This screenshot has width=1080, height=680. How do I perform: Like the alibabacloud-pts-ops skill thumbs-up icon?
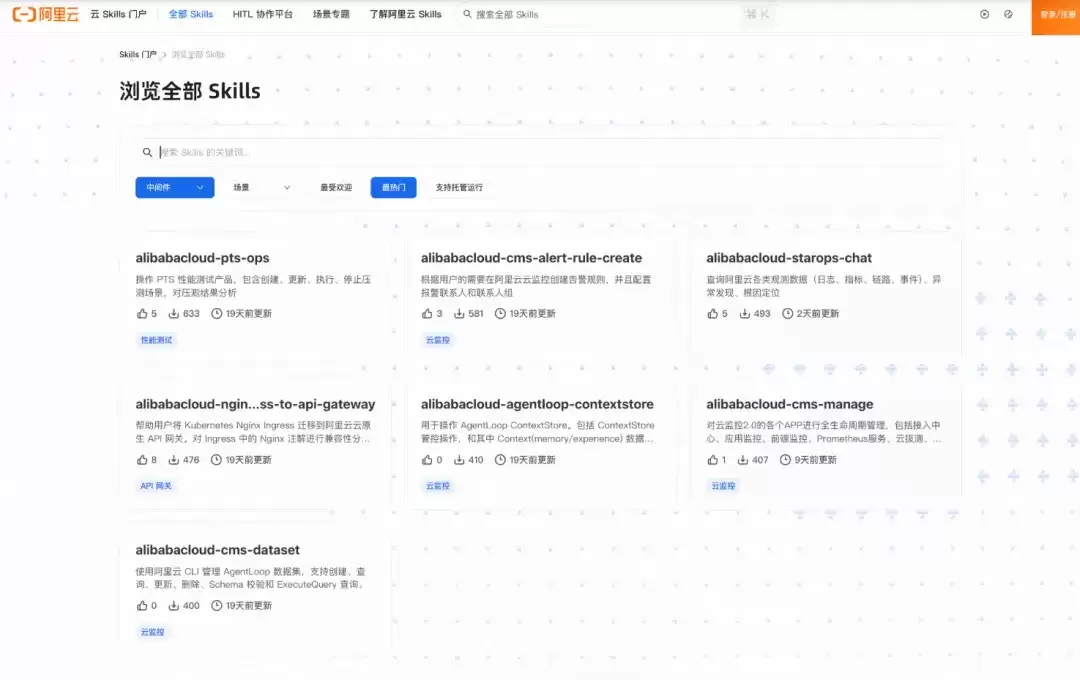point(142,313)
